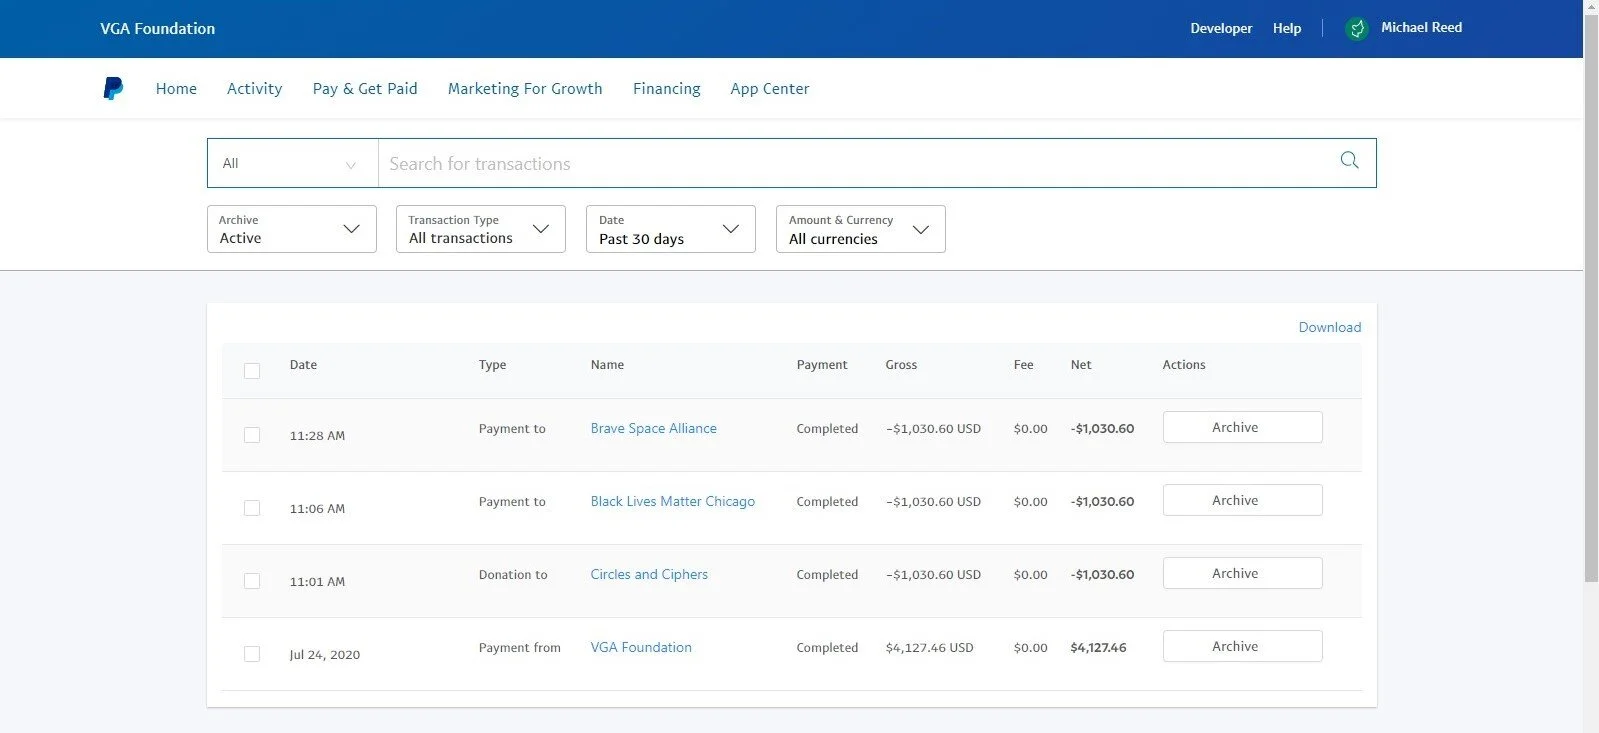Archive the Circles and Ciphers donation
1599x733 pixels.
click(x=1243, y=573)
